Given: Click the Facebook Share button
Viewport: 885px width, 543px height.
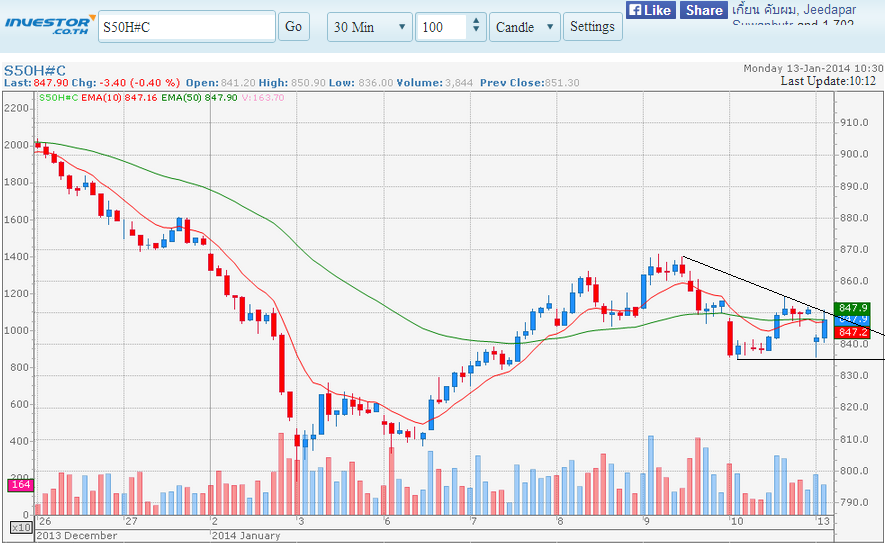Looking at the screenshot, I should click(x=703, y=10).
